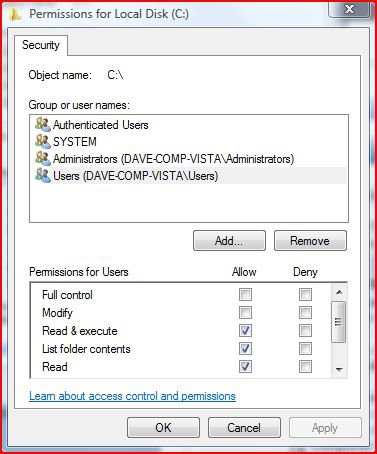This screenshot has height=454, width=377.
Task: Click the permissions list scrollbar thumb
Action: [339, 322]
